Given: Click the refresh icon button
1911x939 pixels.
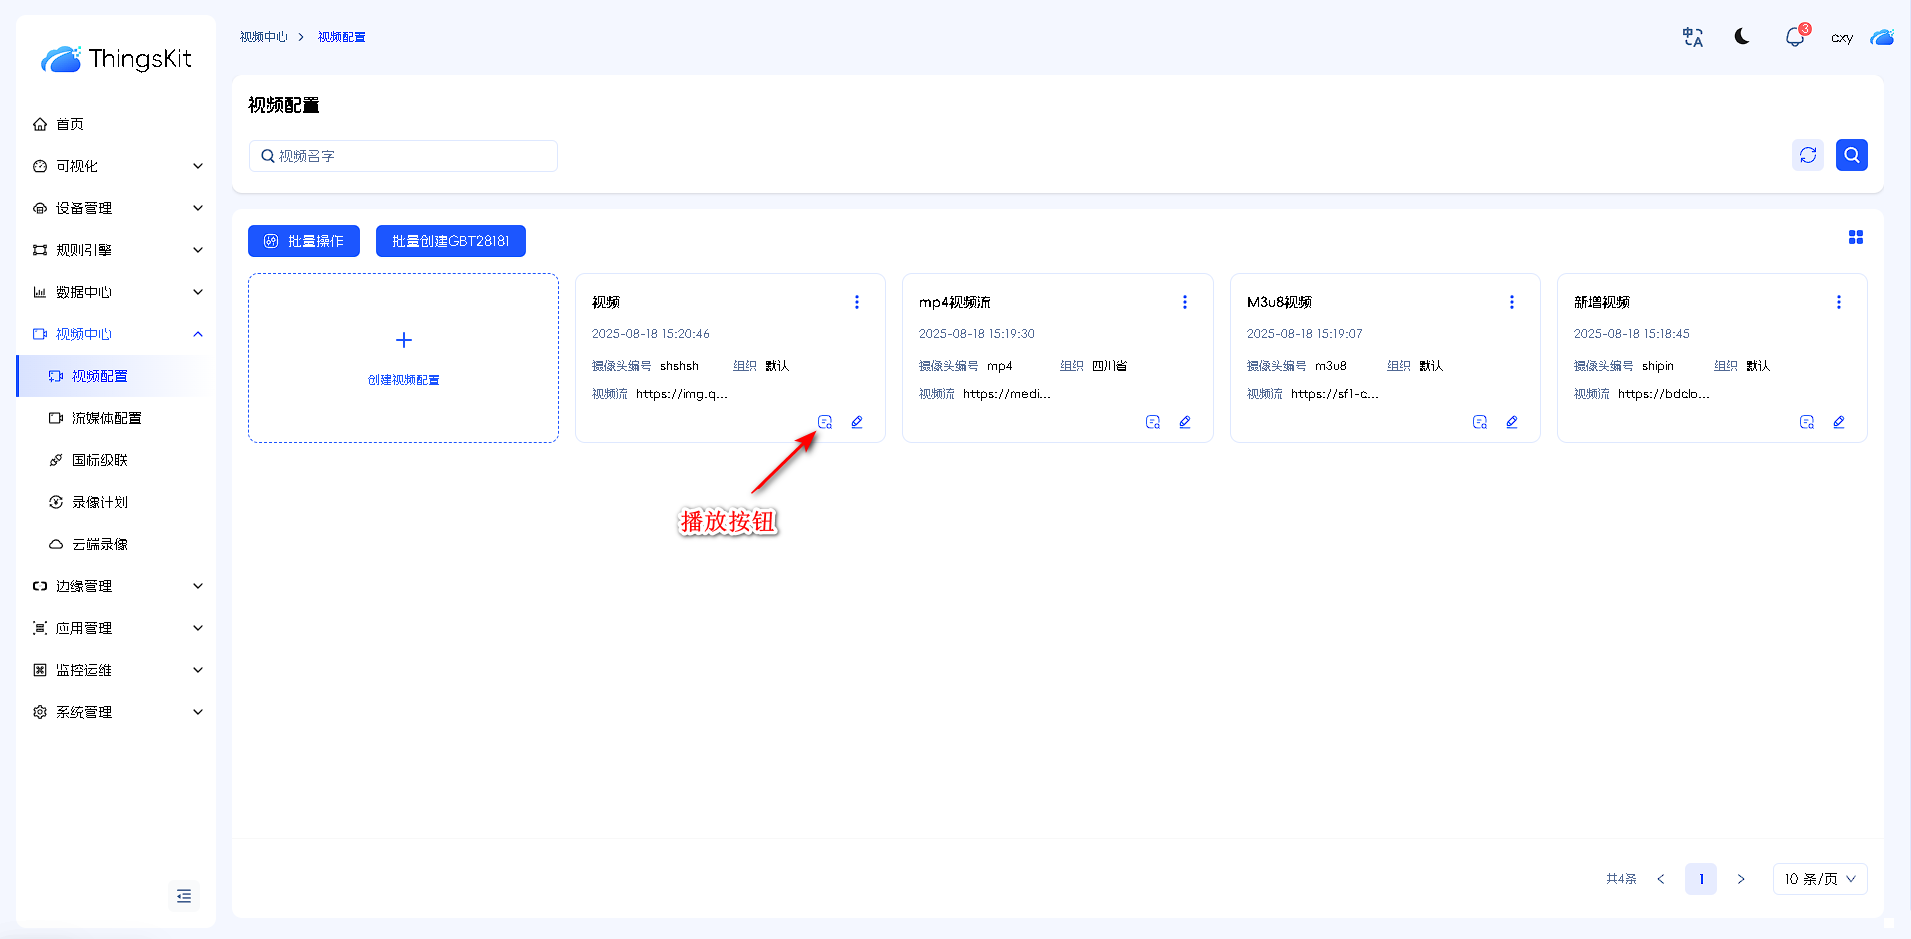Looking at the screenshot, I should click(1808, 155).
